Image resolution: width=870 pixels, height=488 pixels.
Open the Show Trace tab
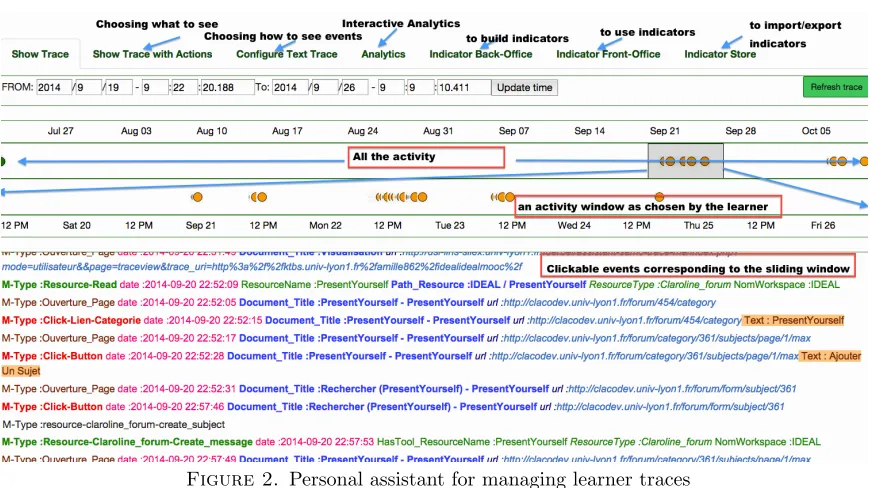[x=40, y=54]
